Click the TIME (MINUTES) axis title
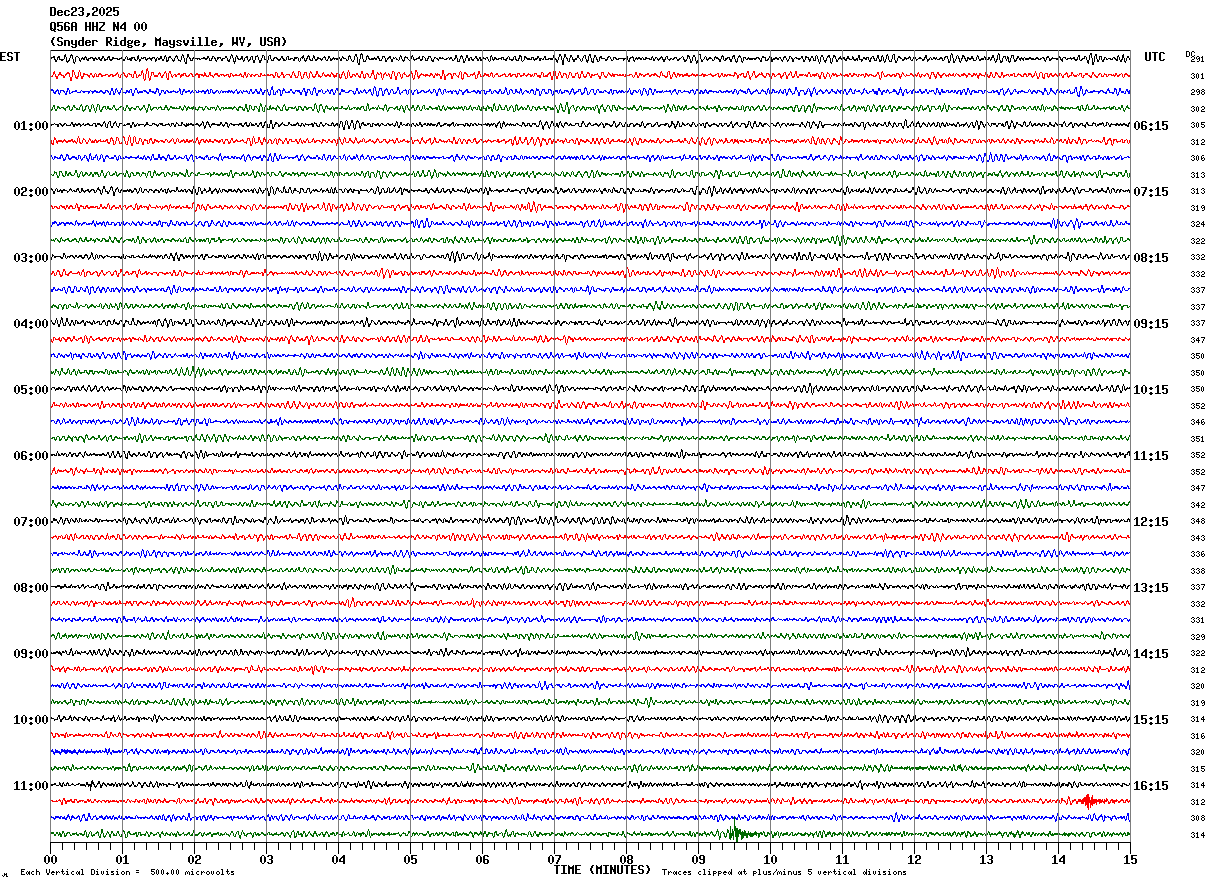This screenshot has height=886, width=1210. click(x=602, y=870)
